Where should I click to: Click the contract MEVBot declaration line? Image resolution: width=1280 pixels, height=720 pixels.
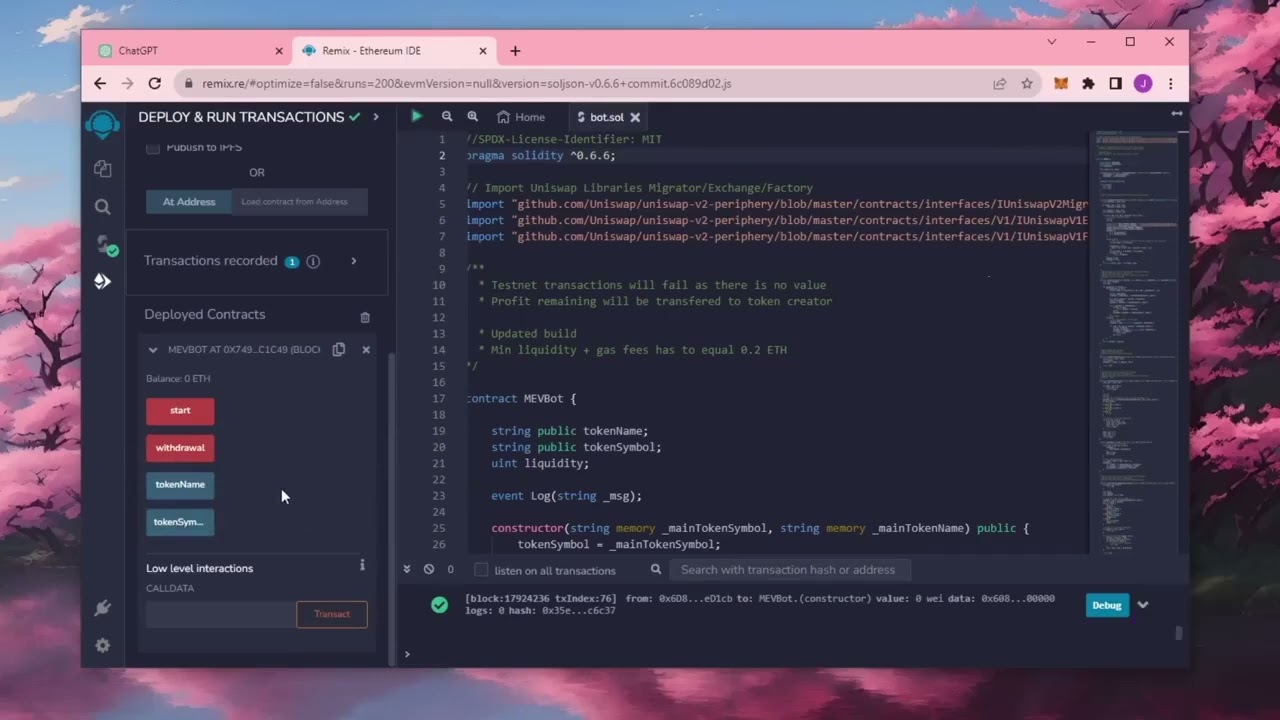click(521, 399)
